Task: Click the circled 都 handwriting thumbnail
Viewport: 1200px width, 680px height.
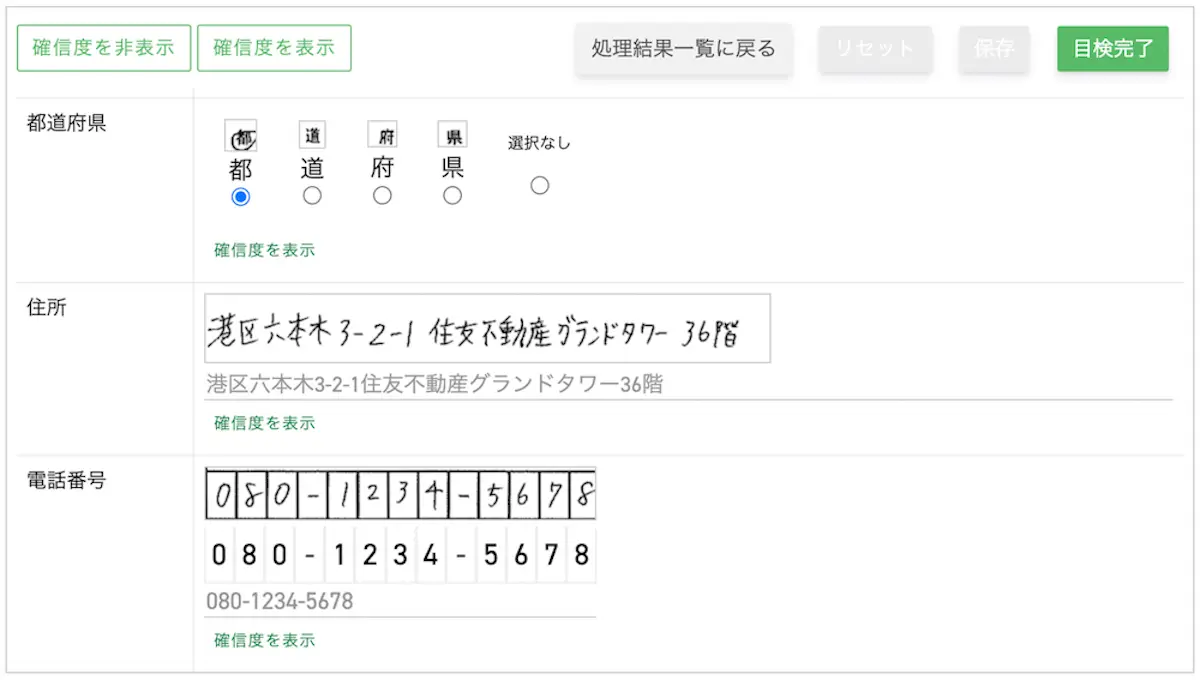Action: 240,135
